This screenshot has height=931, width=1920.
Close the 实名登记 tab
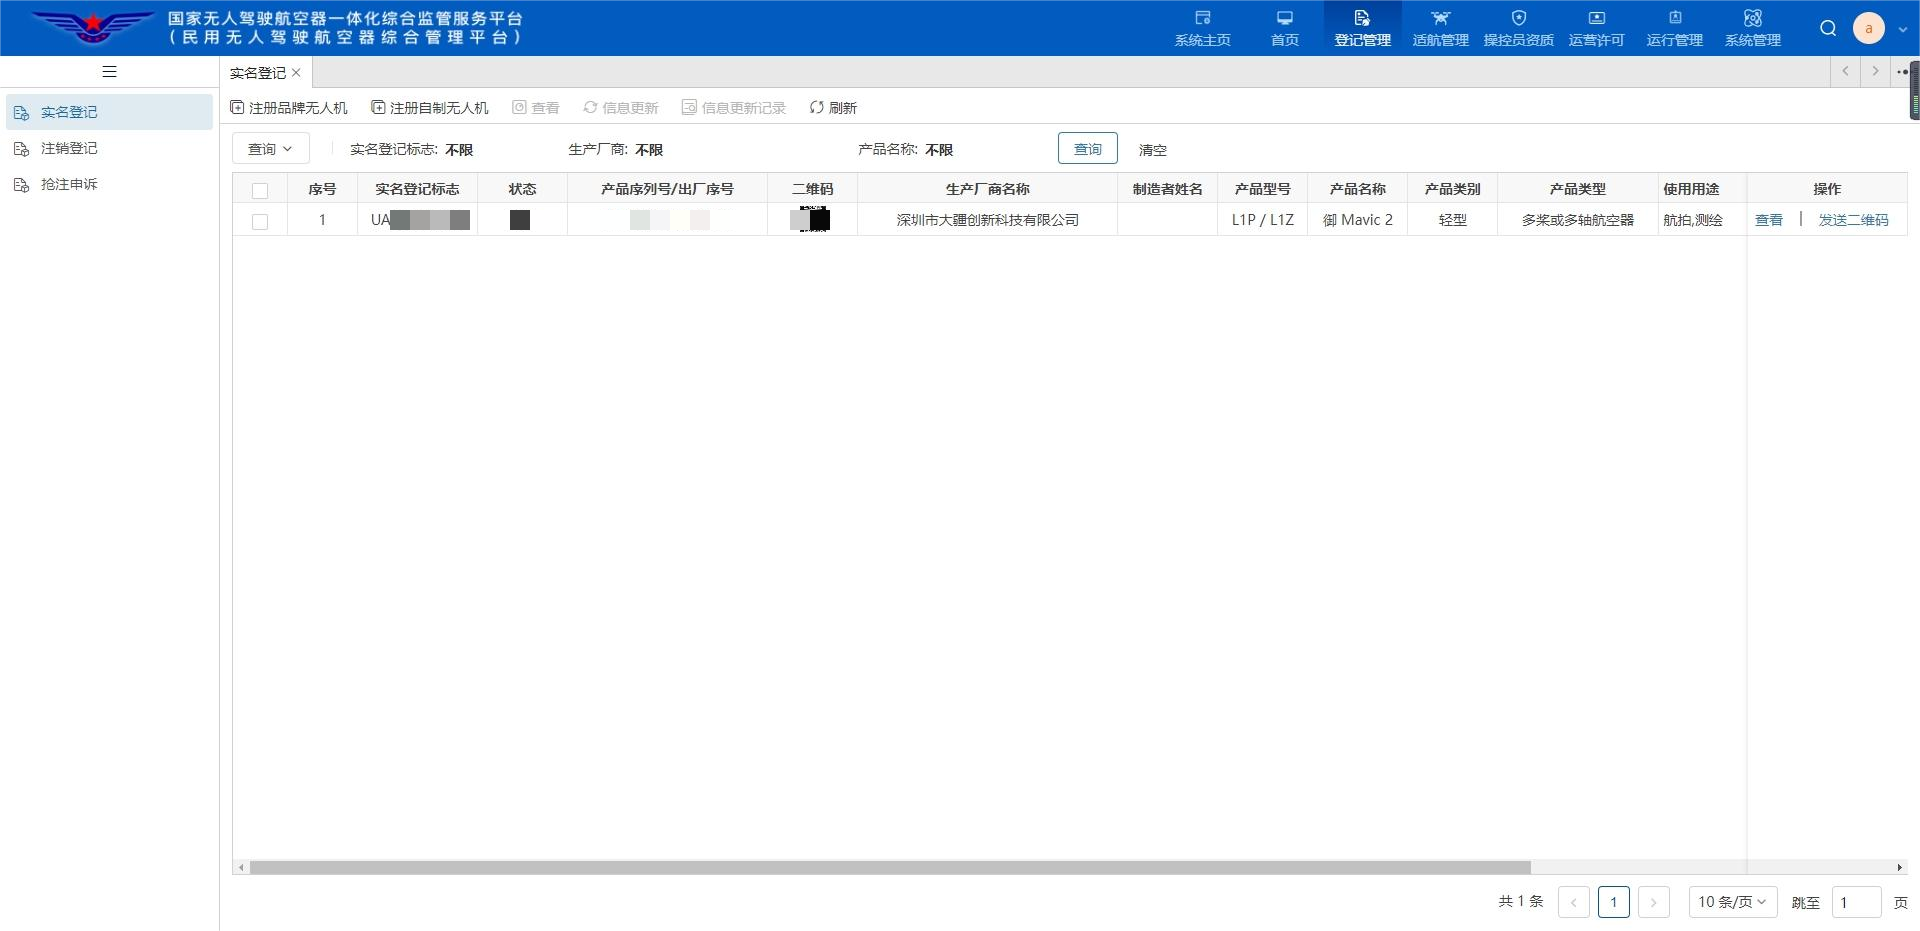pos(296,72)
